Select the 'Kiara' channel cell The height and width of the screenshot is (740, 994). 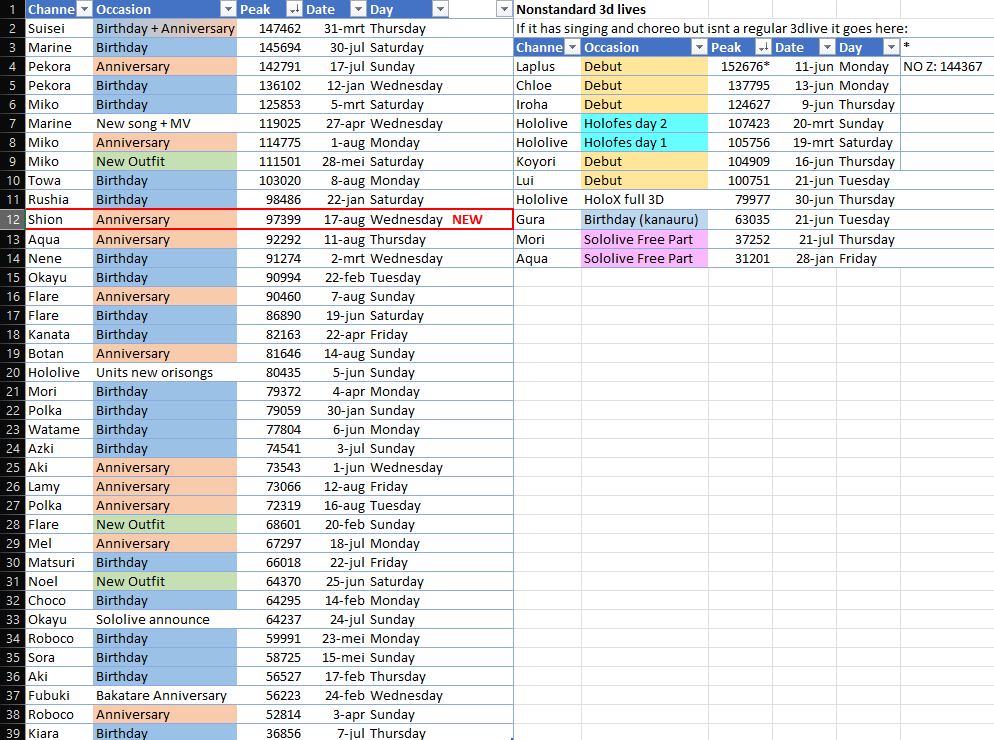[x=59, y=733]
